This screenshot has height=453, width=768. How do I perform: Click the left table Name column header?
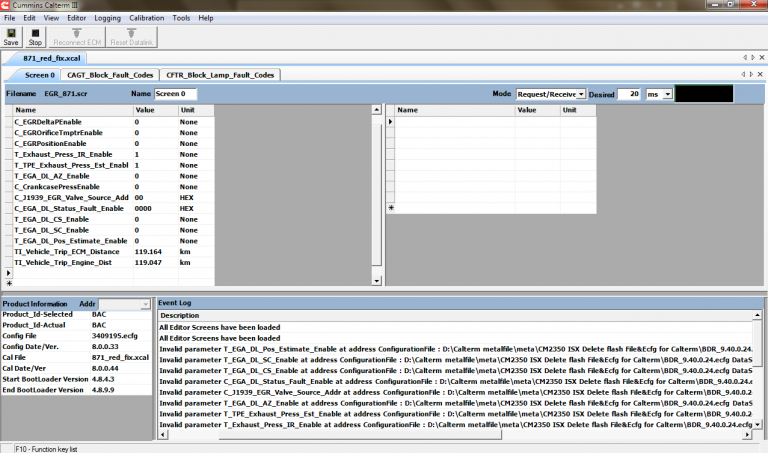pyautogui.click(x=72, y=110)
